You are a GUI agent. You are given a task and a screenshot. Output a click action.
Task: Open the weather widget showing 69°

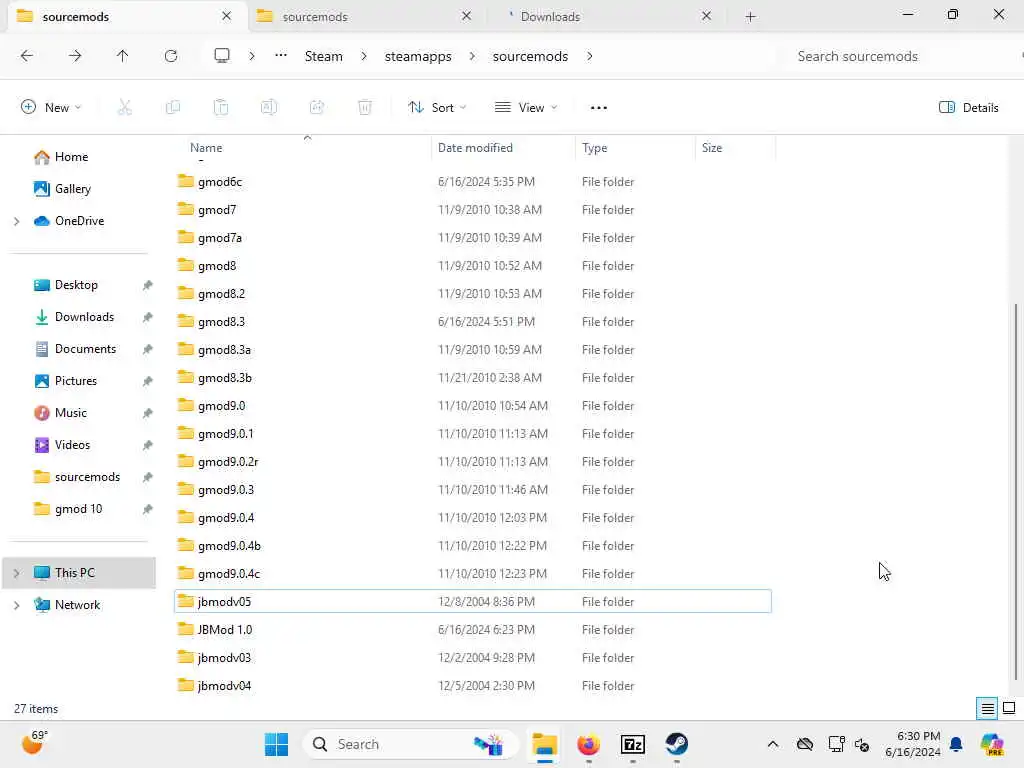[x=35, y=743]
